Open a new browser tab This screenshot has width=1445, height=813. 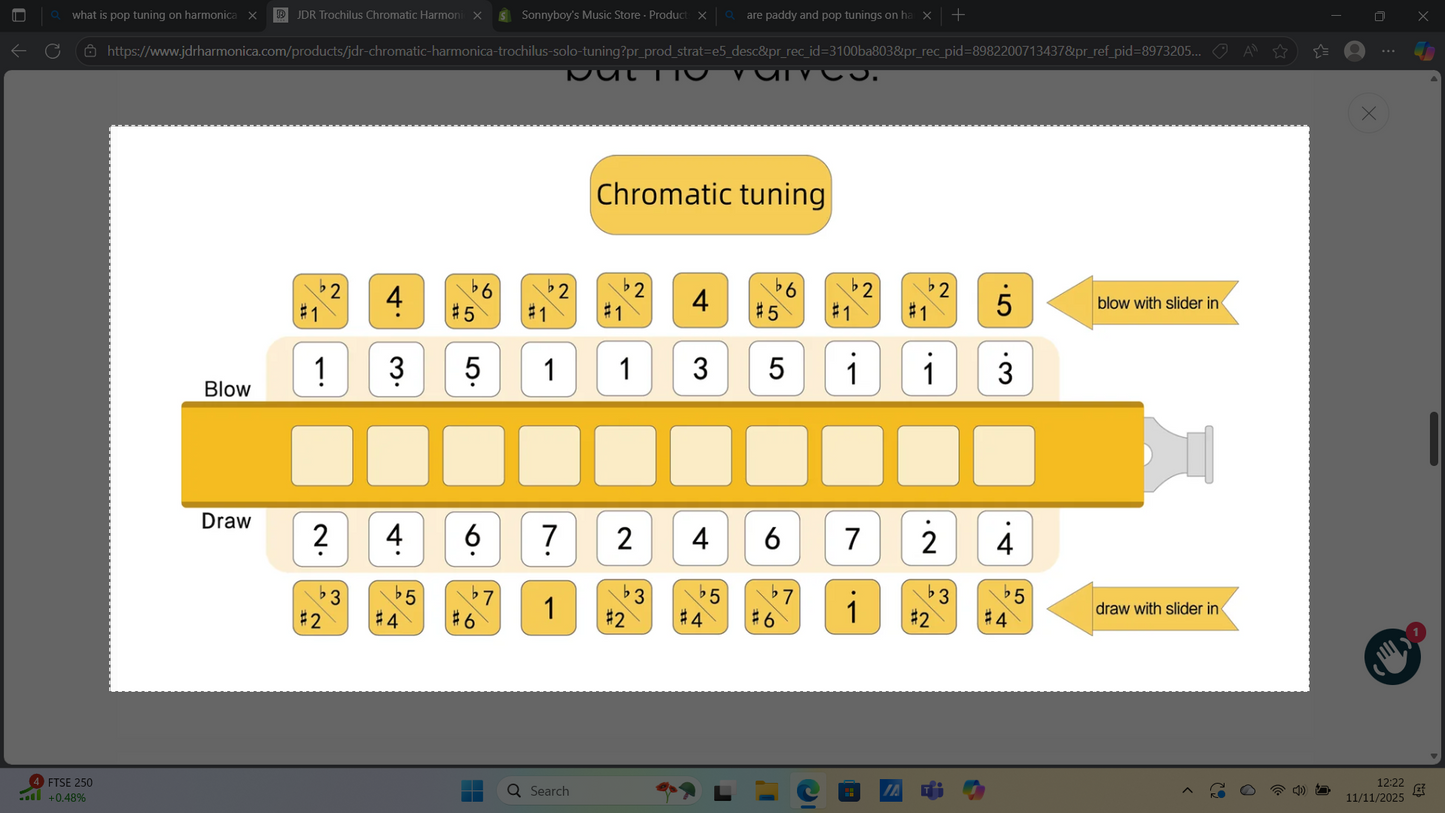[x=958, y=15]
